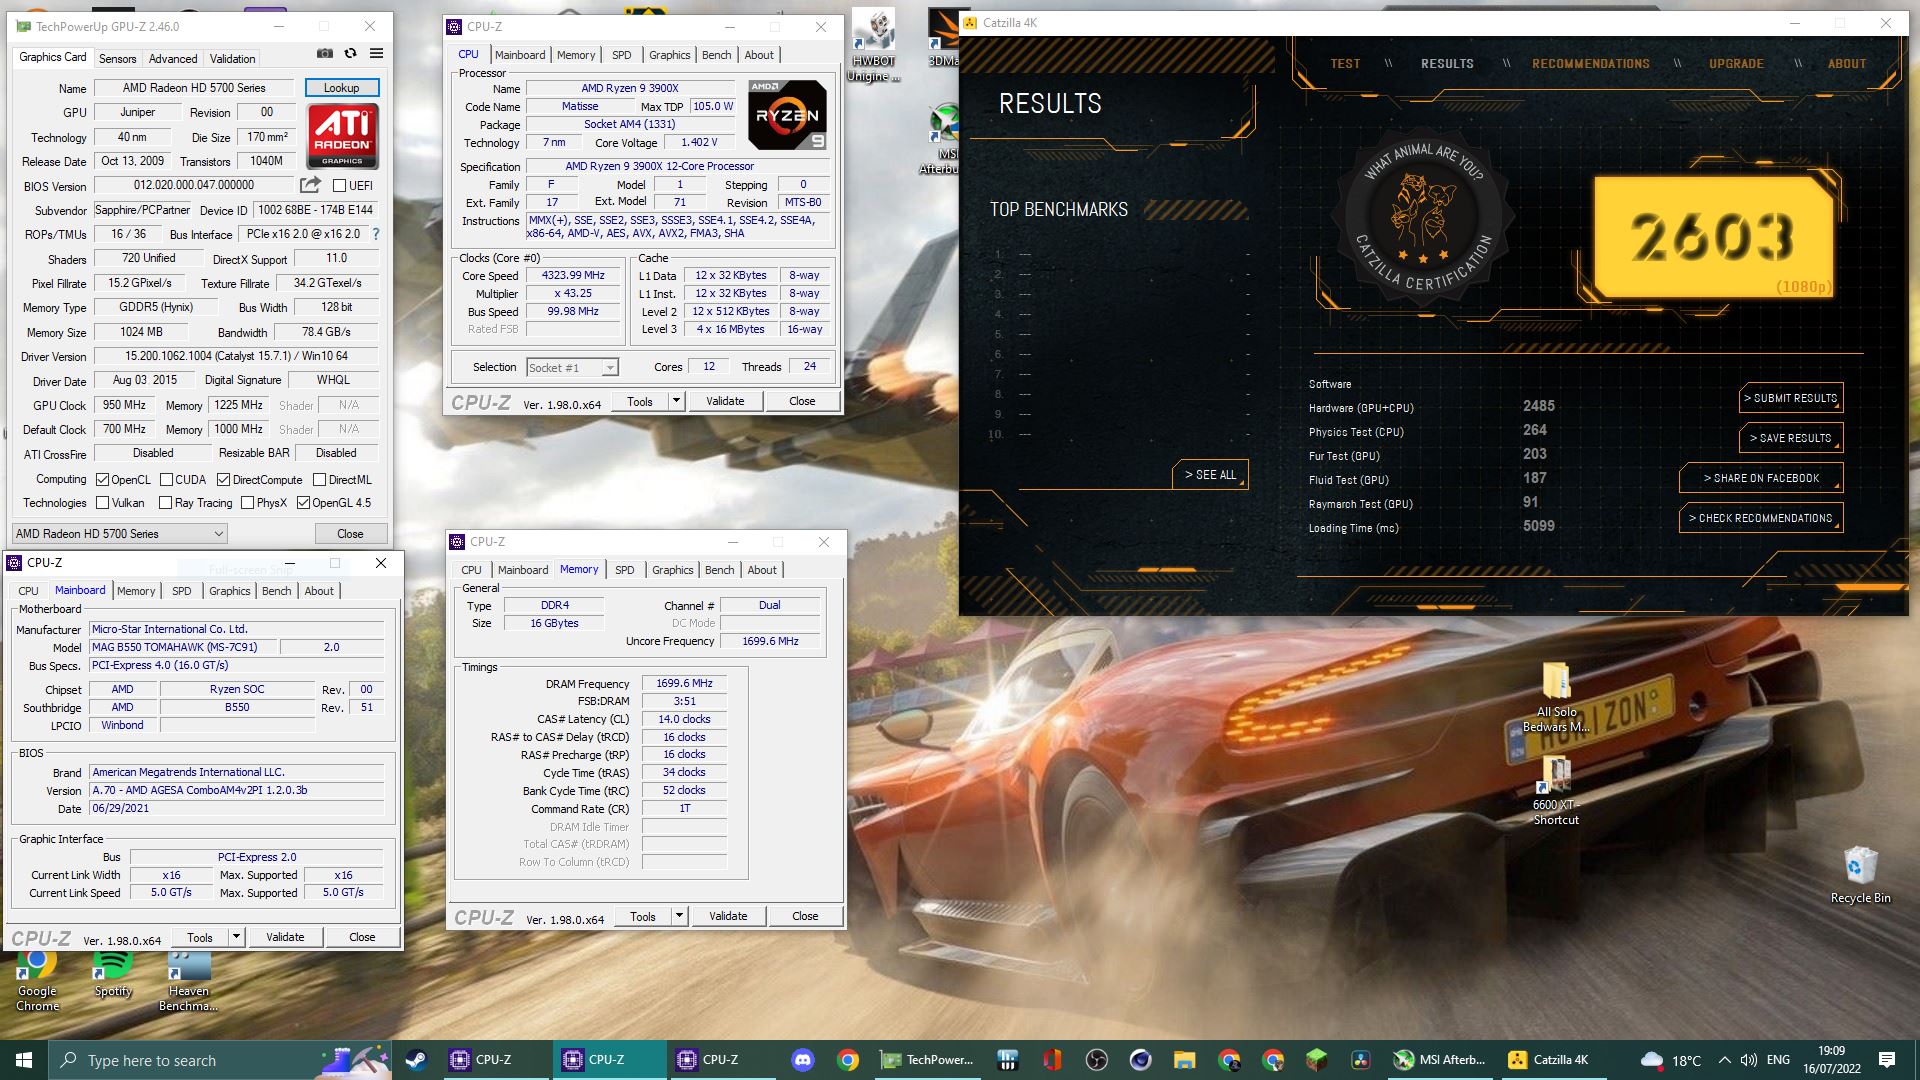This screenshot has height=1080, width=1920.
Task: Toggle the OpenCL checkbox
Action: point(102,480)
